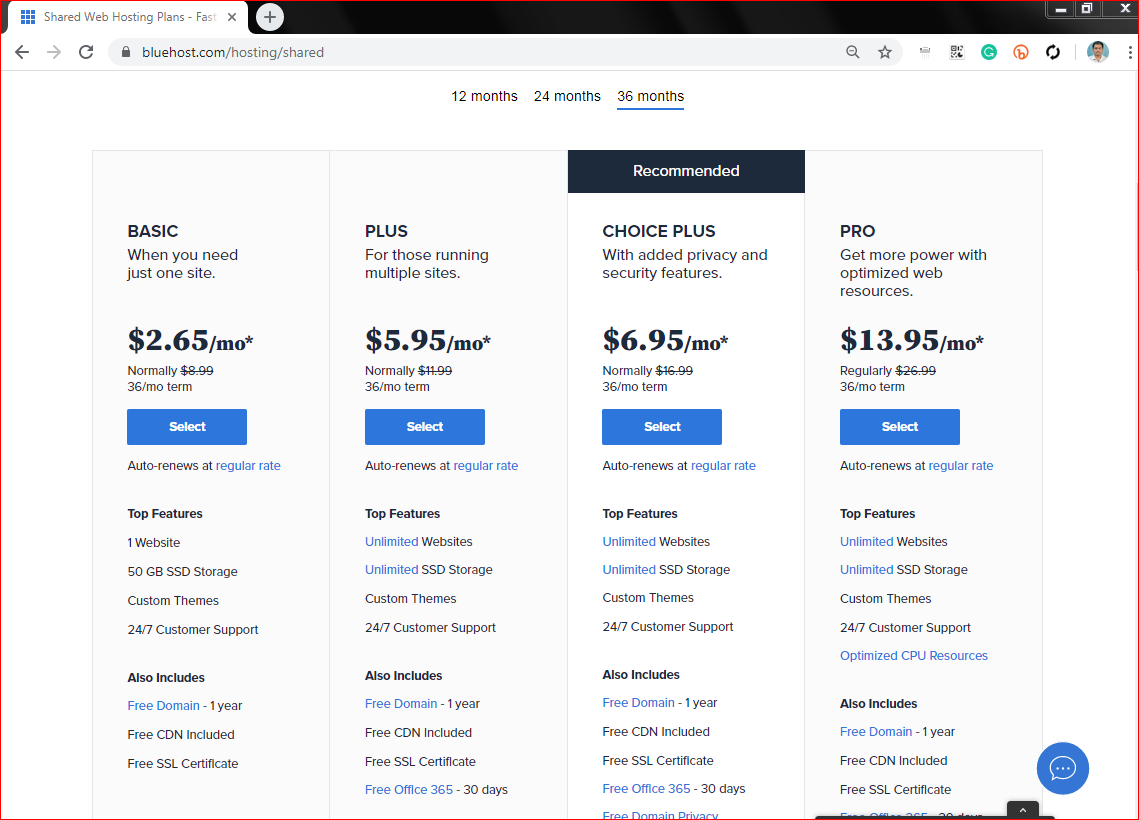Click Unlimited Websites link in Pro

tap(867, 542)
